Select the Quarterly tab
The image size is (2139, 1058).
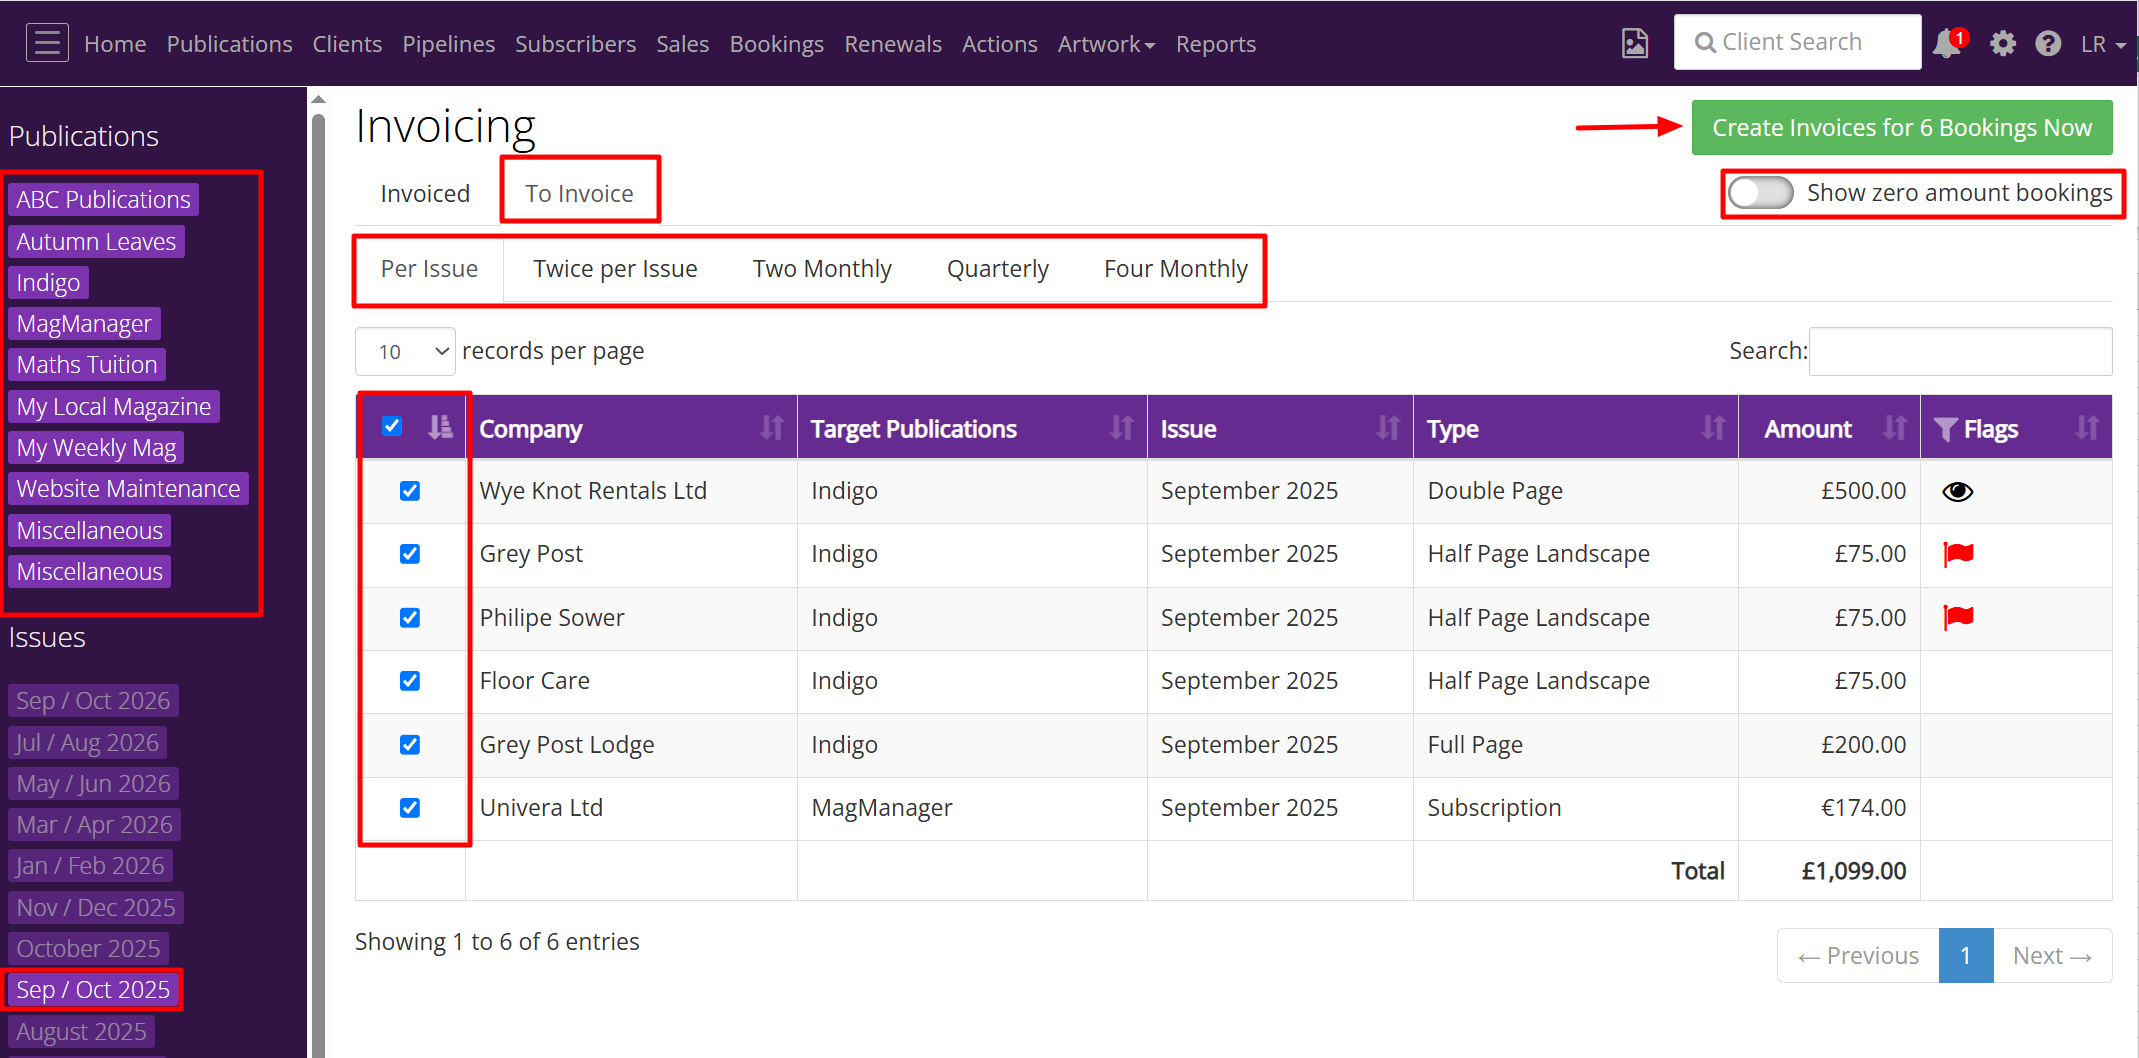pos(998,269)
